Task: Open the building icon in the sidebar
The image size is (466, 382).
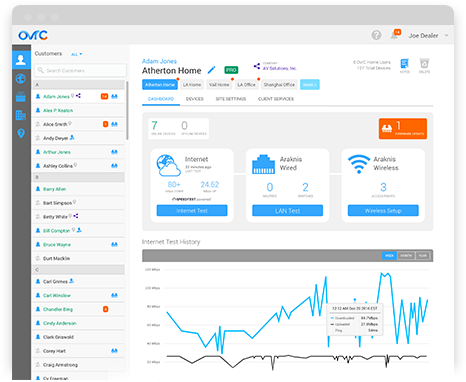Action: 21,115
